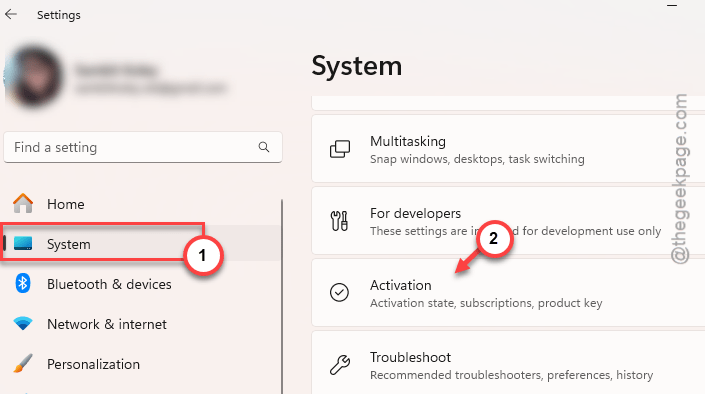Click the For developers tools icon
The height and width of the screenshot is (394, 705).
339,221
